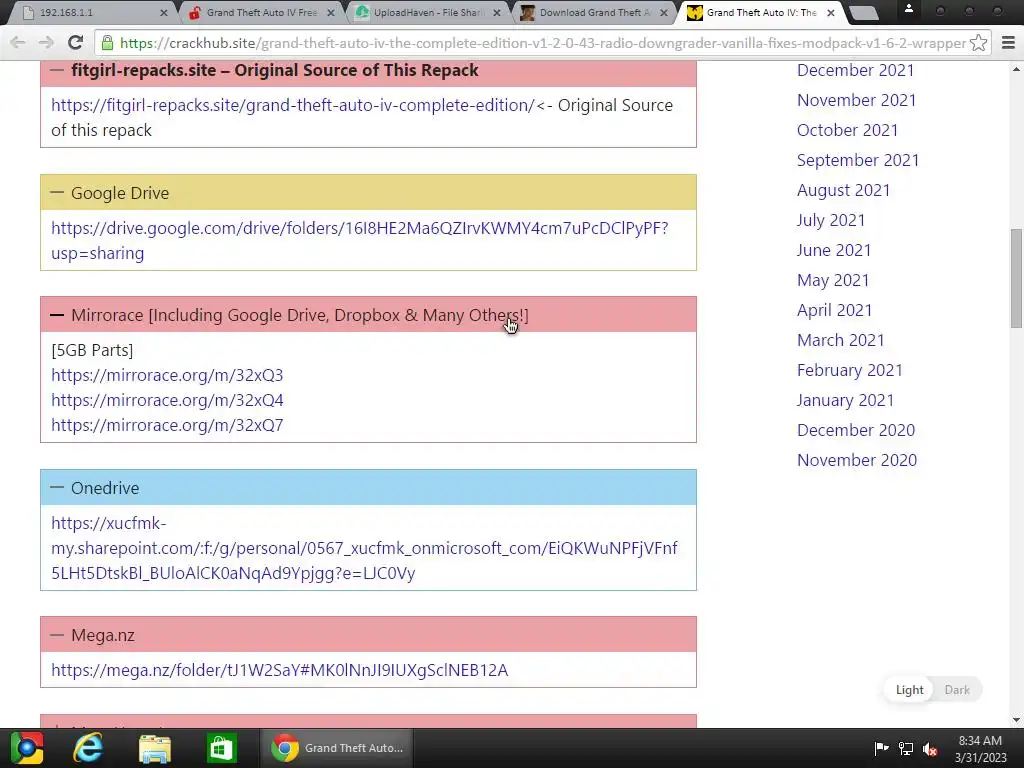Switch to the UploadHaven File Sharing tab
1024x768 pixels.
428,12
